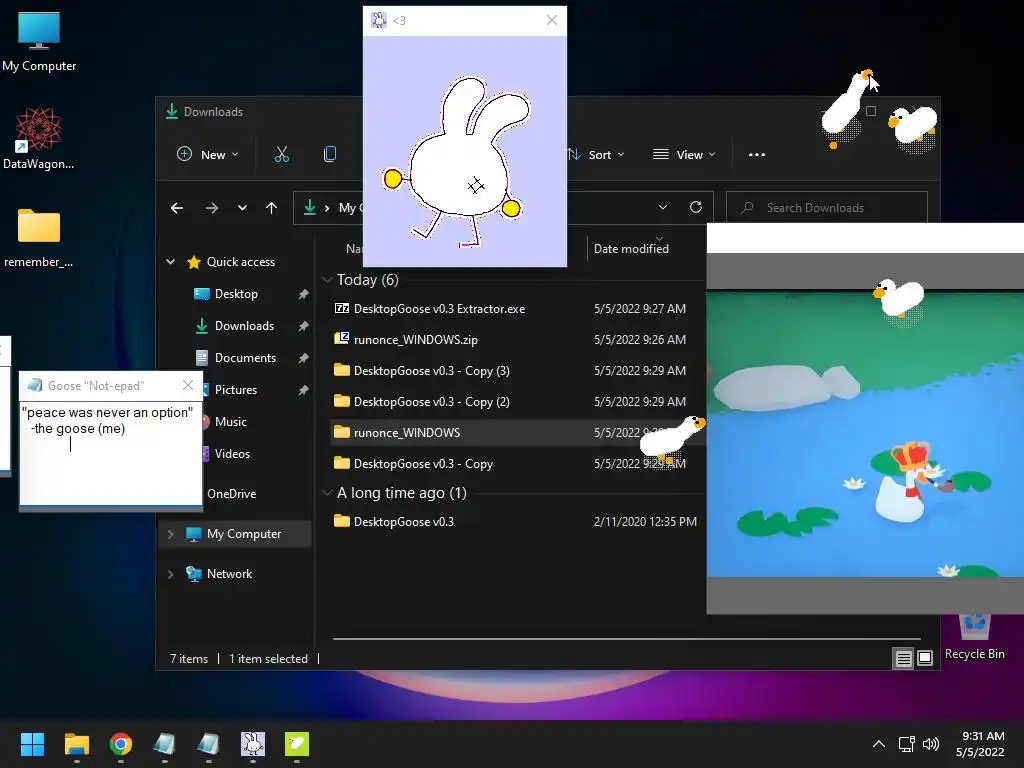Show hidden system tray icons
Image resolution: width=1024 pixels, height=768 pixels.
879,744
